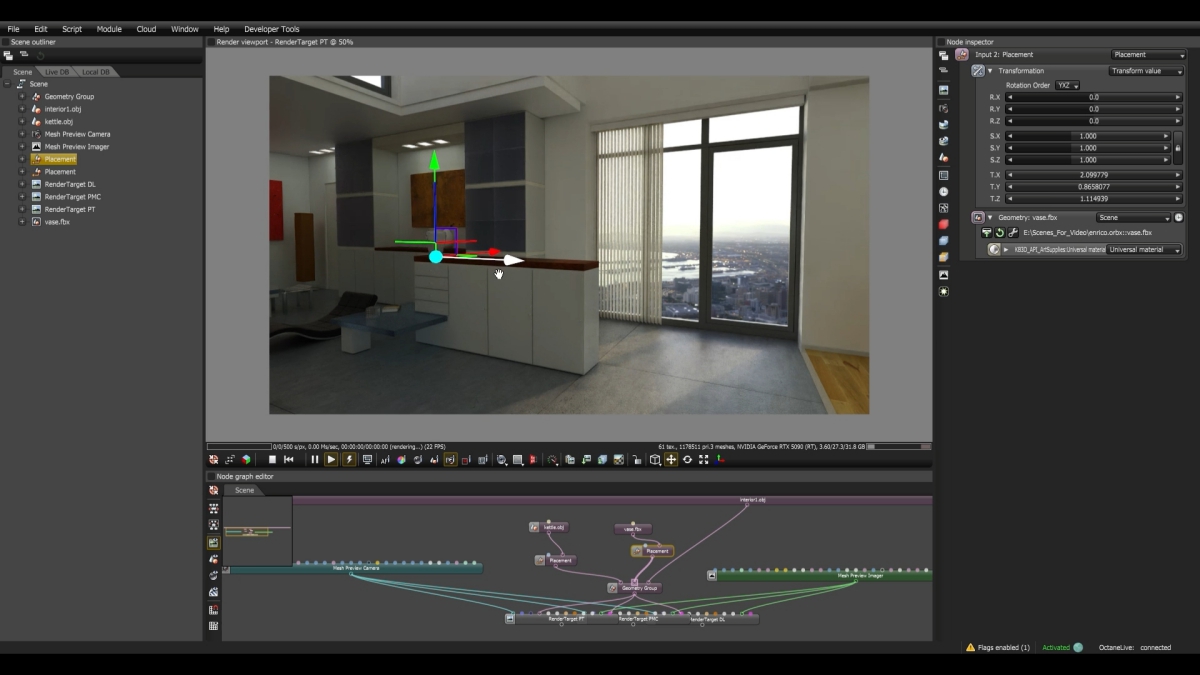
Task: Toggle the play render button
Action: (331, 460)
